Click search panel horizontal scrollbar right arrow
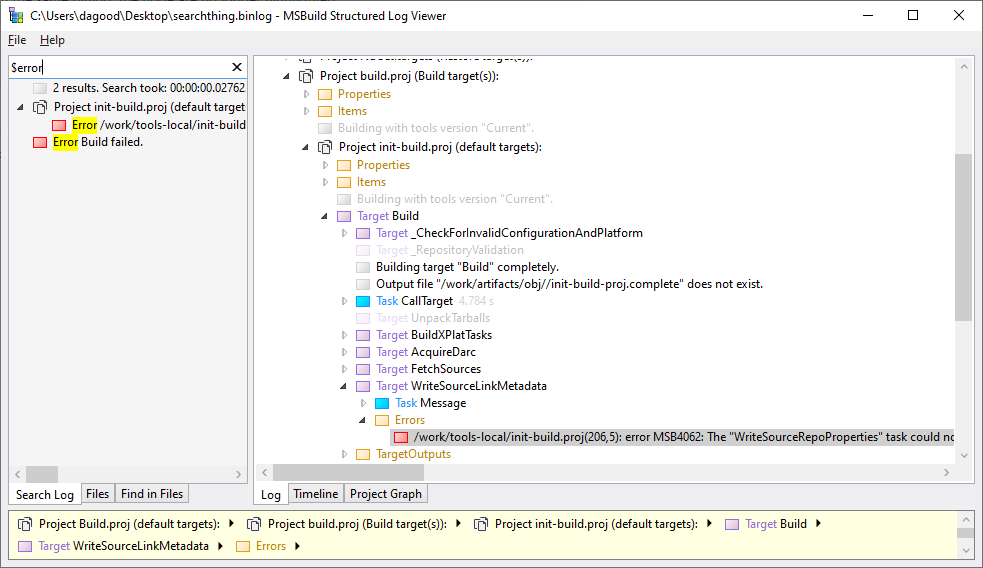The image size is (983, 568). 238,475
